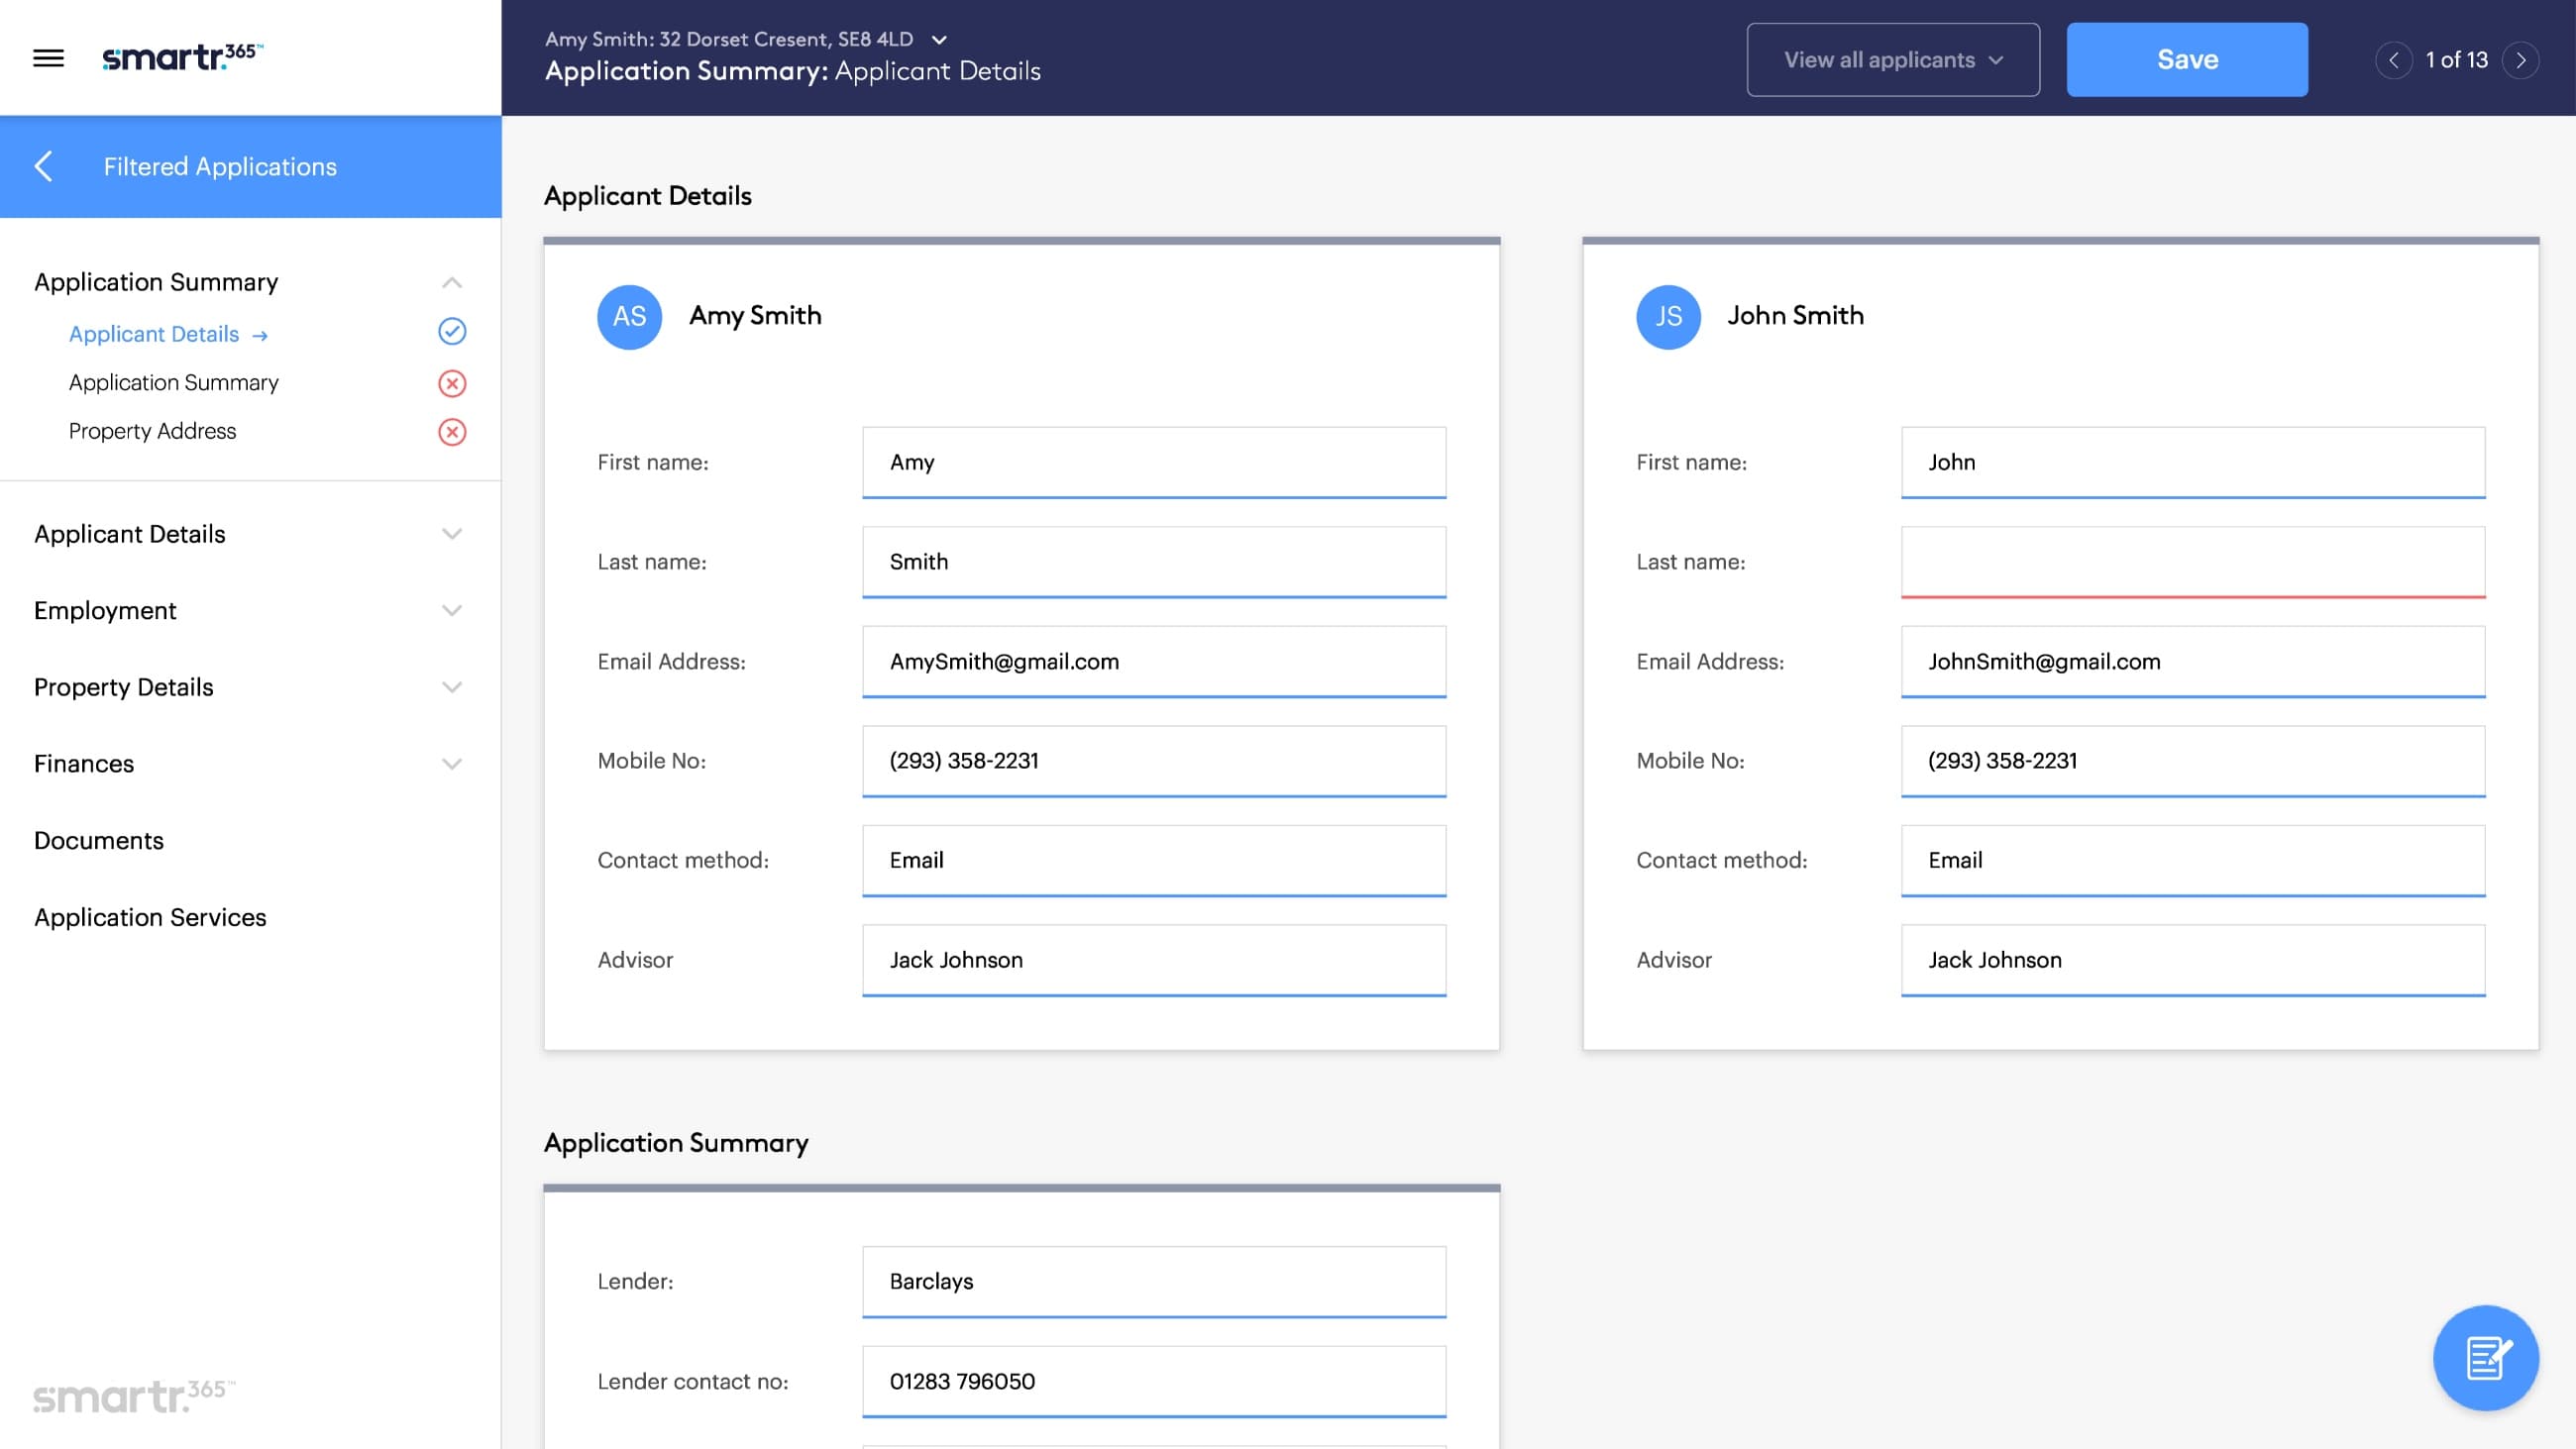Click Amy's Email Address field
2576x1449 pixels.
coord(1153,661)
